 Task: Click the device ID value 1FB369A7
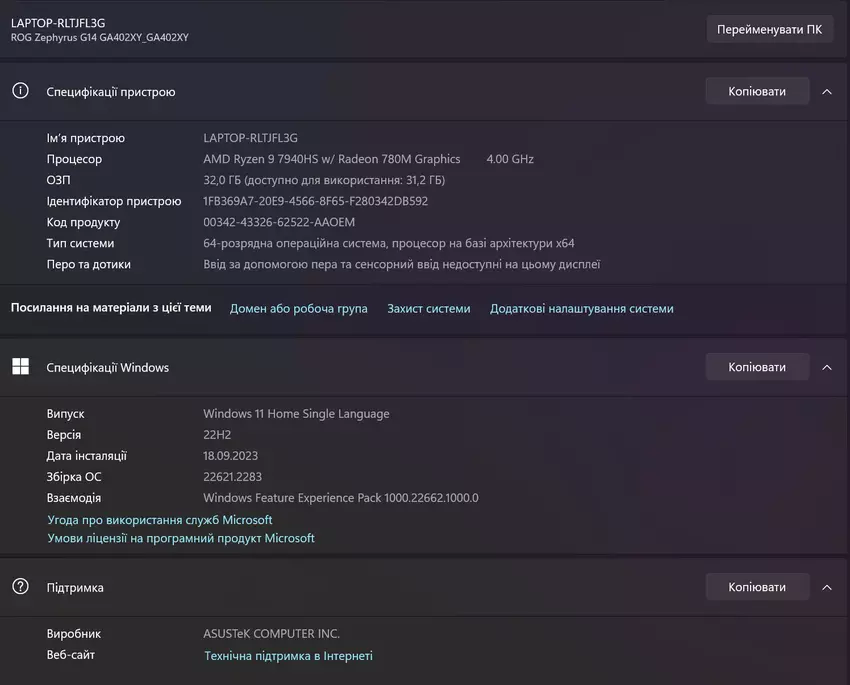[315, 201]
